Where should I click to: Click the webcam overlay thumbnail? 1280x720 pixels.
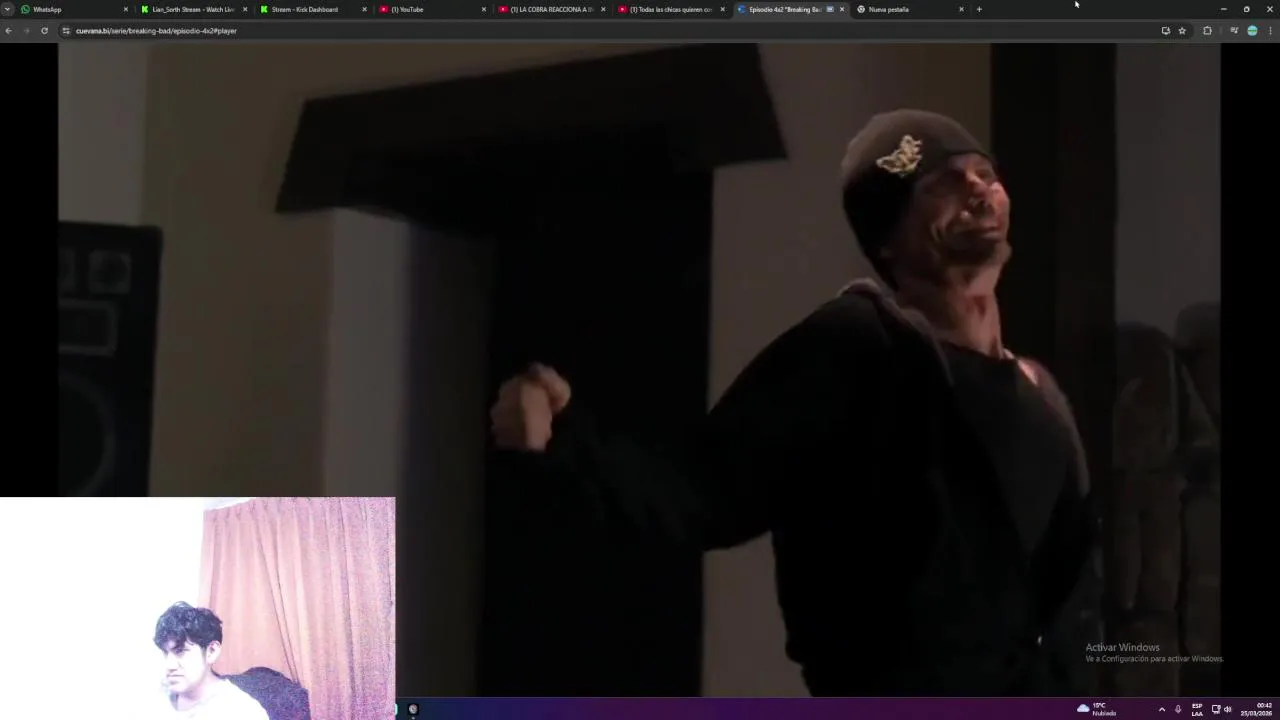point(197,608)
